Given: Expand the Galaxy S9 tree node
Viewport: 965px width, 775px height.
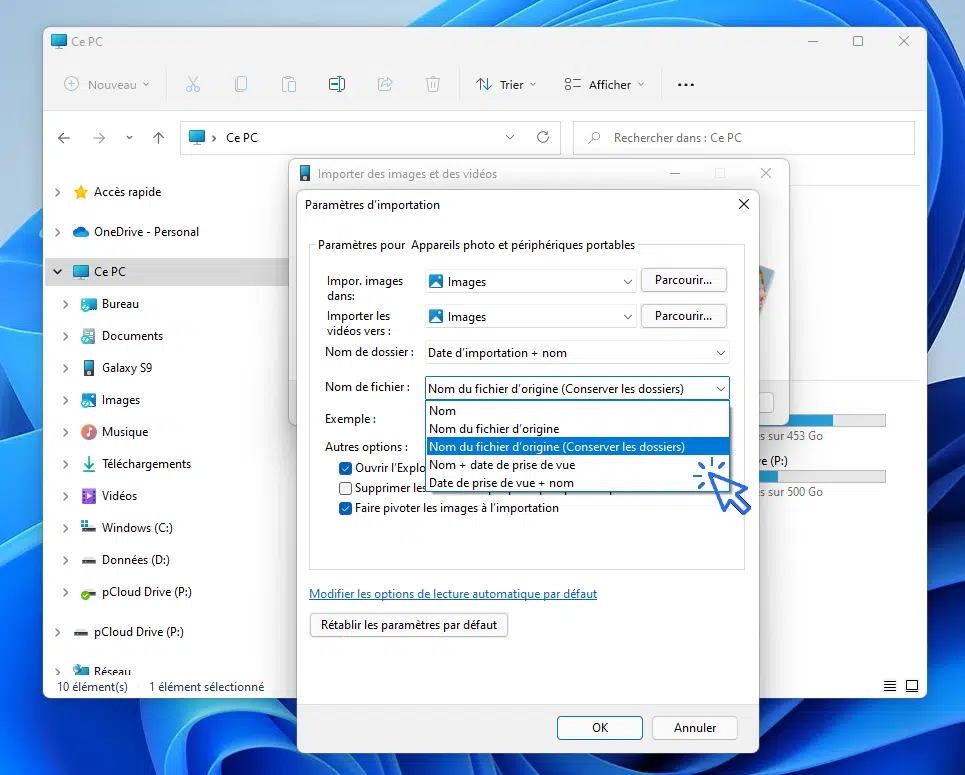Looking at the screenshot, I should point(66,368).
